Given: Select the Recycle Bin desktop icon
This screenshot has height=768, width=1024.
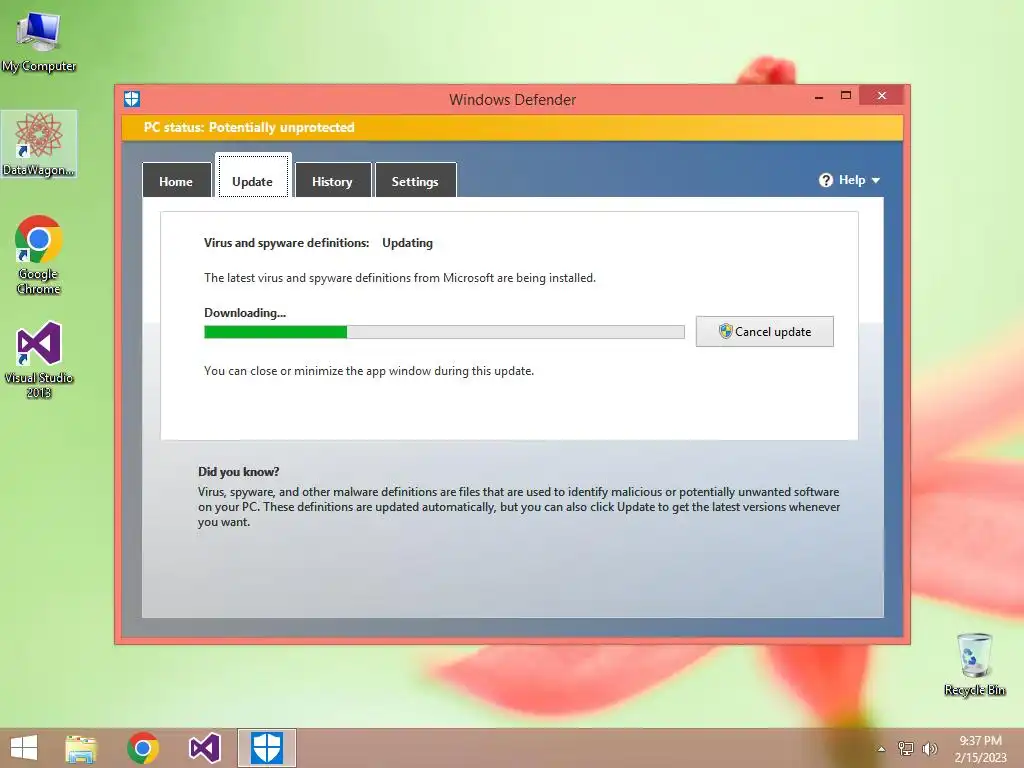Looking at the screenshot, I should point(974,664).
